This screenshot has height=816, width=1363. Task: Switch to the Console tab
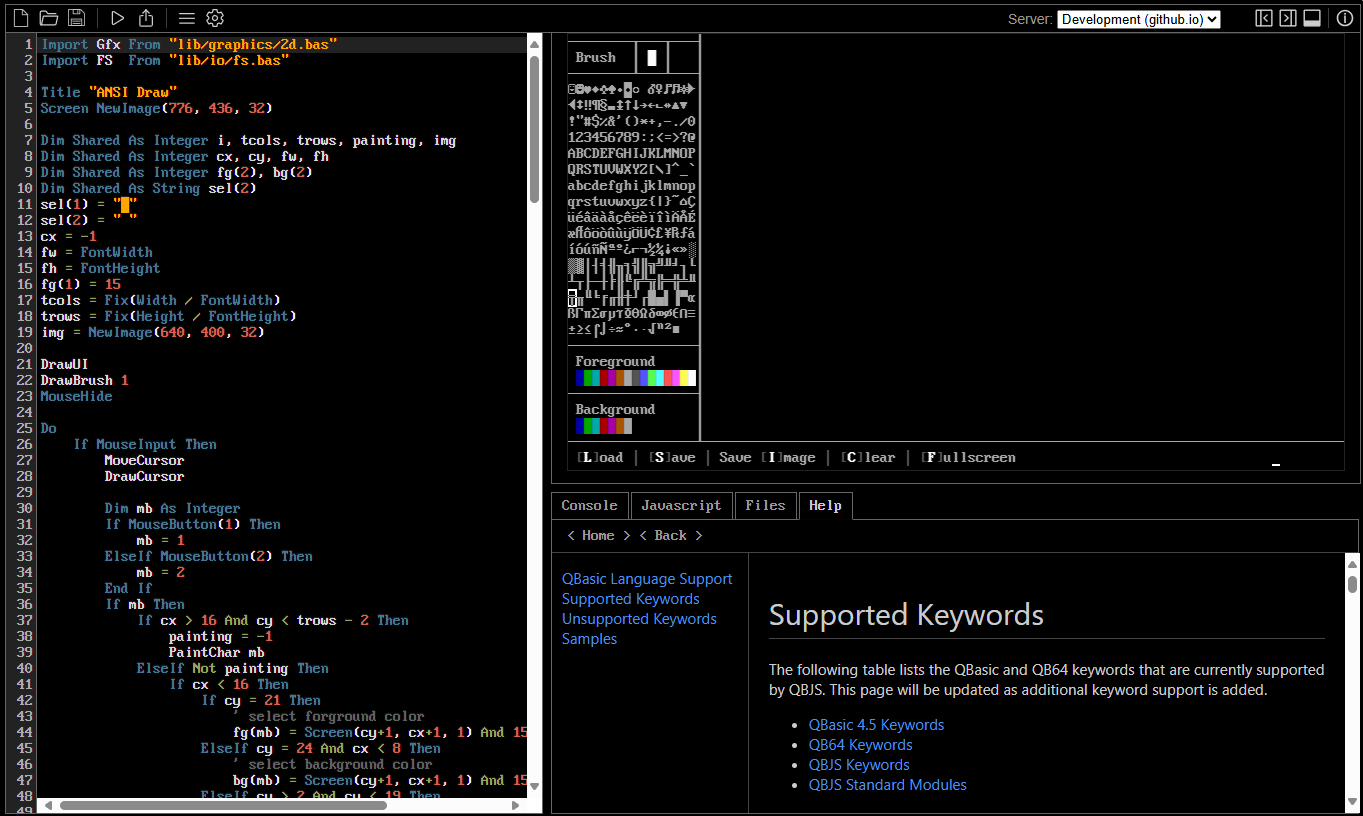pyautogui.click(x=589, y=506)
